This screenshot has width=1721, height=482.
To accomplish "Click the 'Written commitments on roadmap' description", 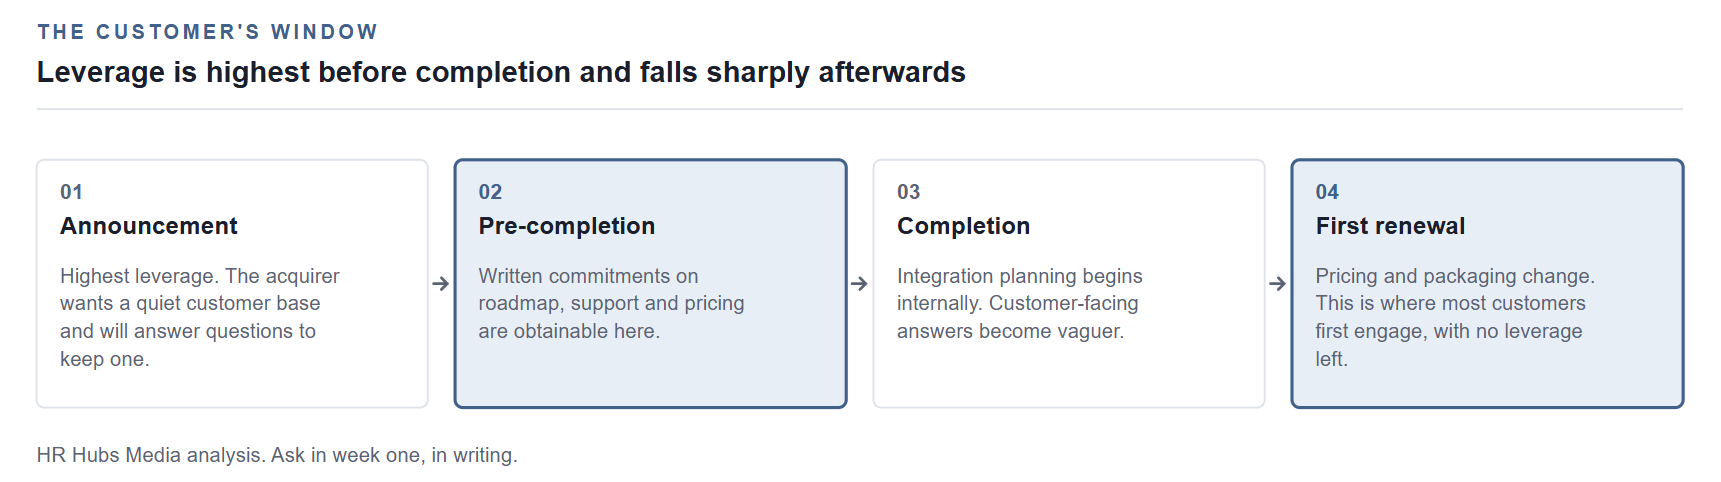I will pos(611,303).
